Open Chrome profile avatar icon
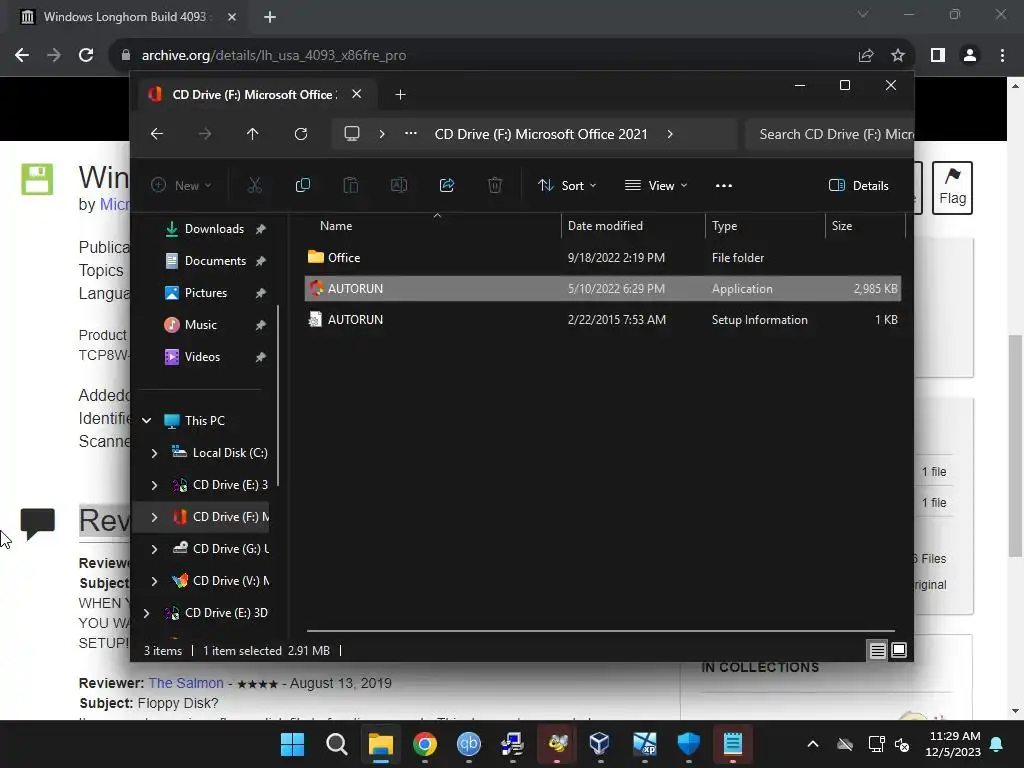Viewport: 1024px width, 768px height. 970,56
